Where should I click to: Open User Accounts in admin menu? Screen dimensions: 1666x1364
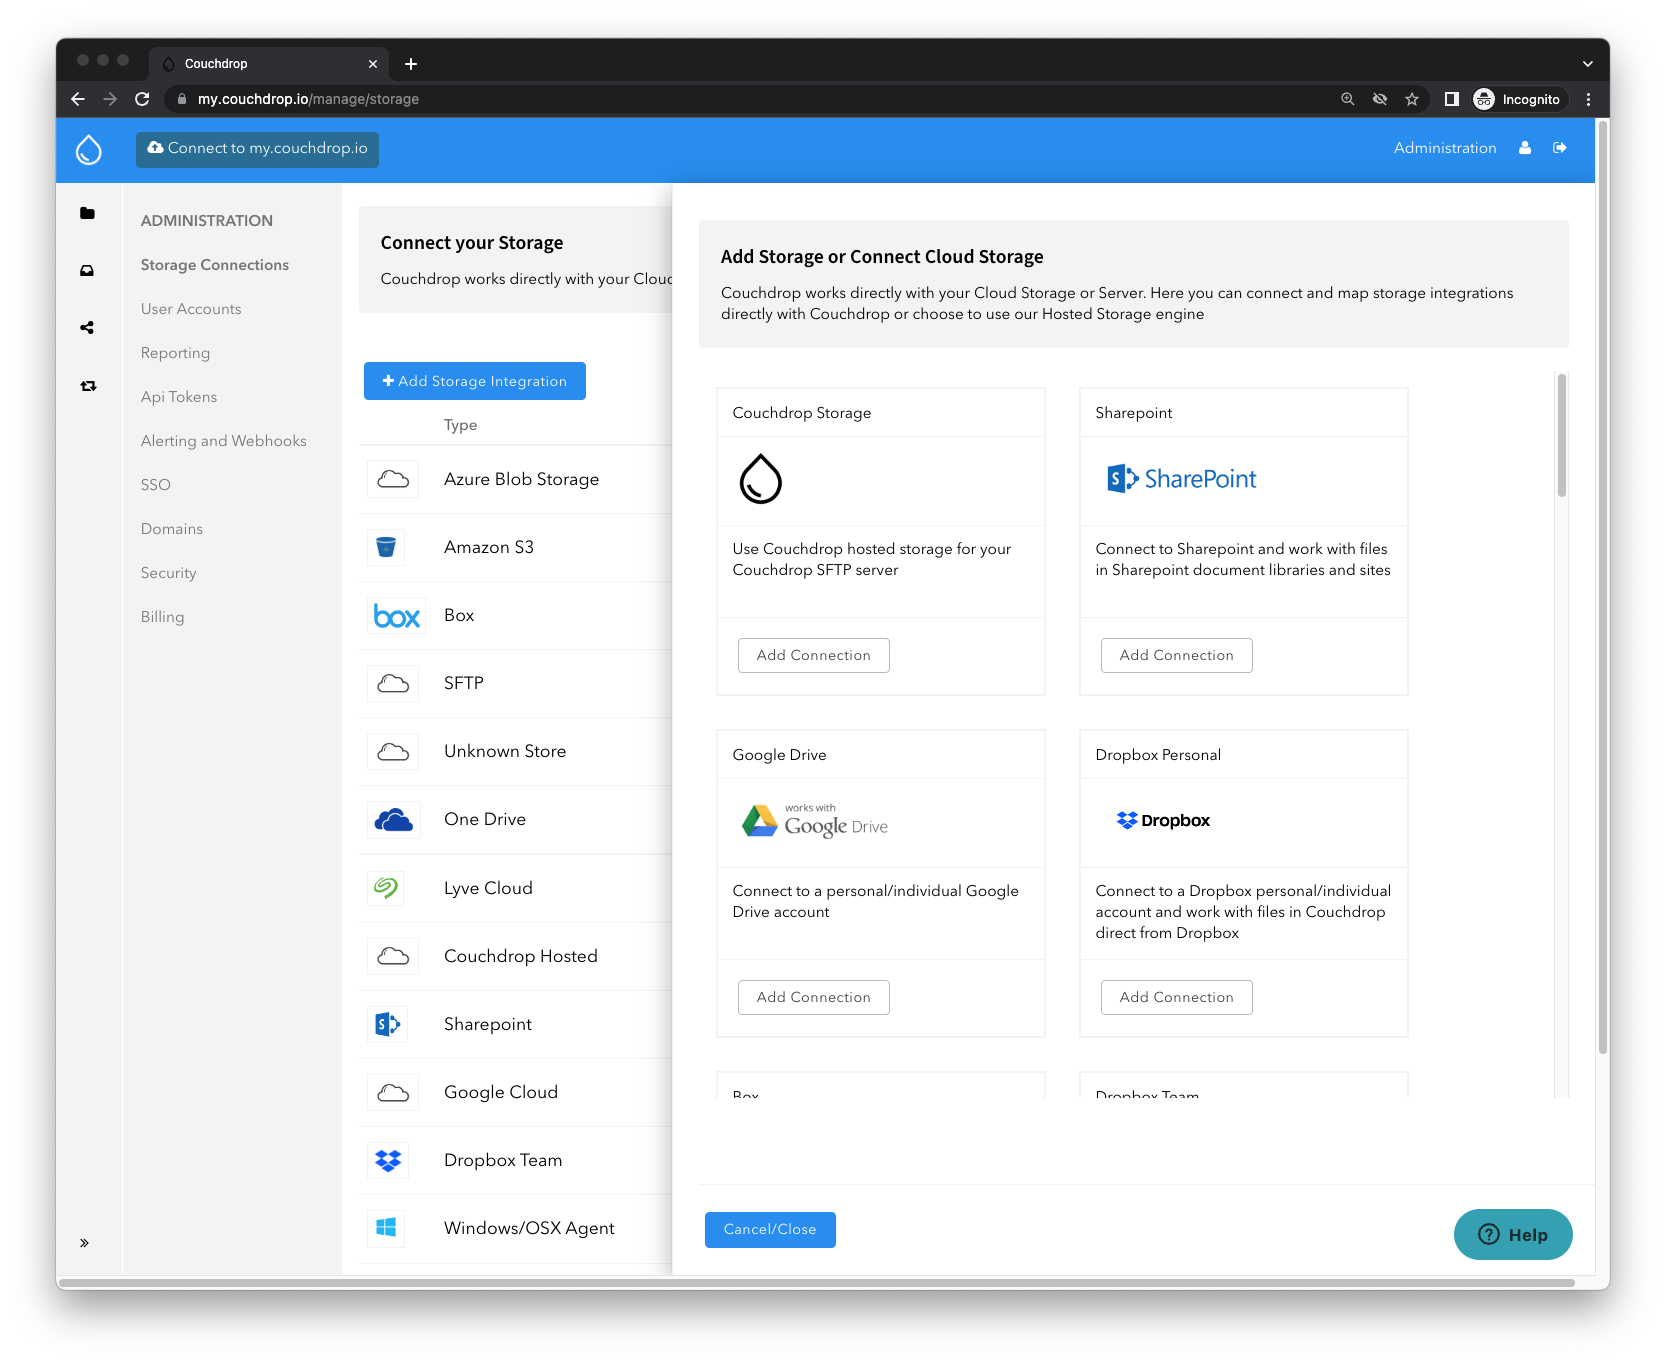click(x=191, y=309)
